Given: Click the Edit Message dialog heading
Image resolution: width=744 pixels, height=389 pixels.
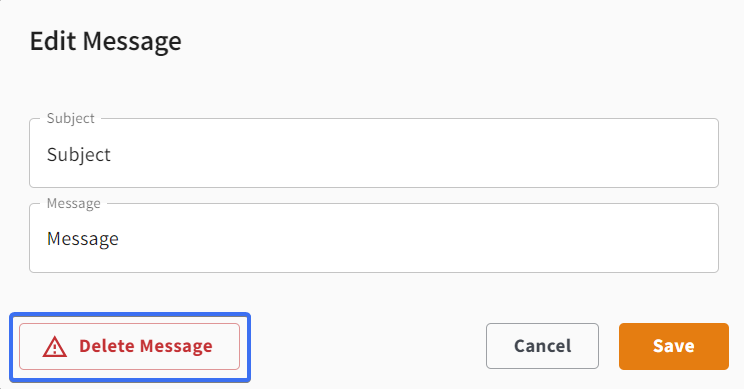Looking at the screenshot, I should [x=106, y=41].
